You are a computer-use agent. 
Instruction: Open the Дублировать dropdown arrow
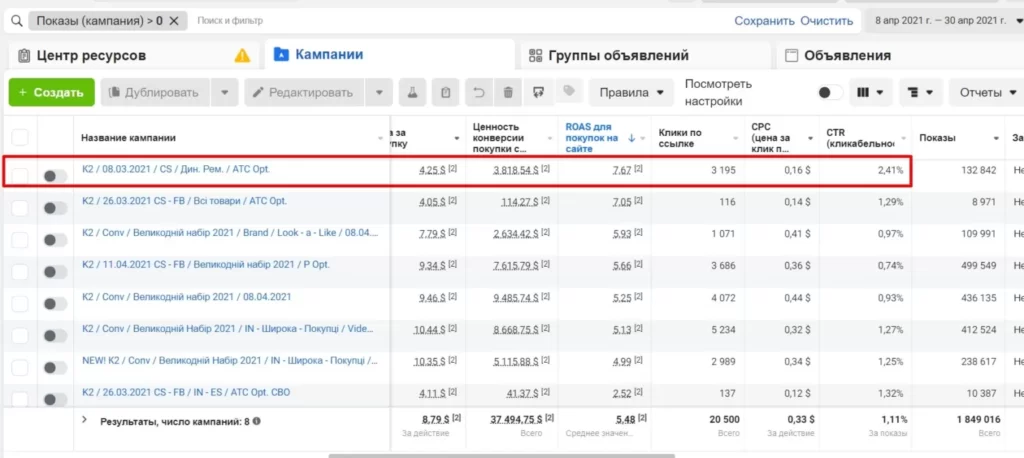click(x=225, y=92)
